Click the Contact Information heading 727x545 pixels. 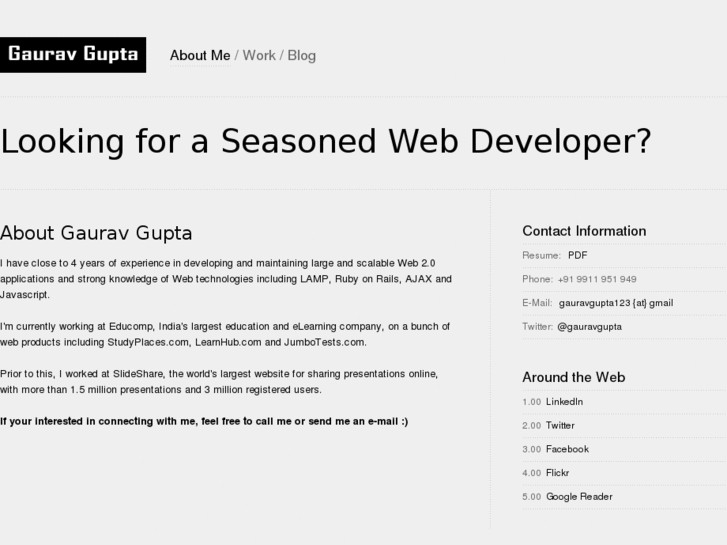(x=584, y=231)
